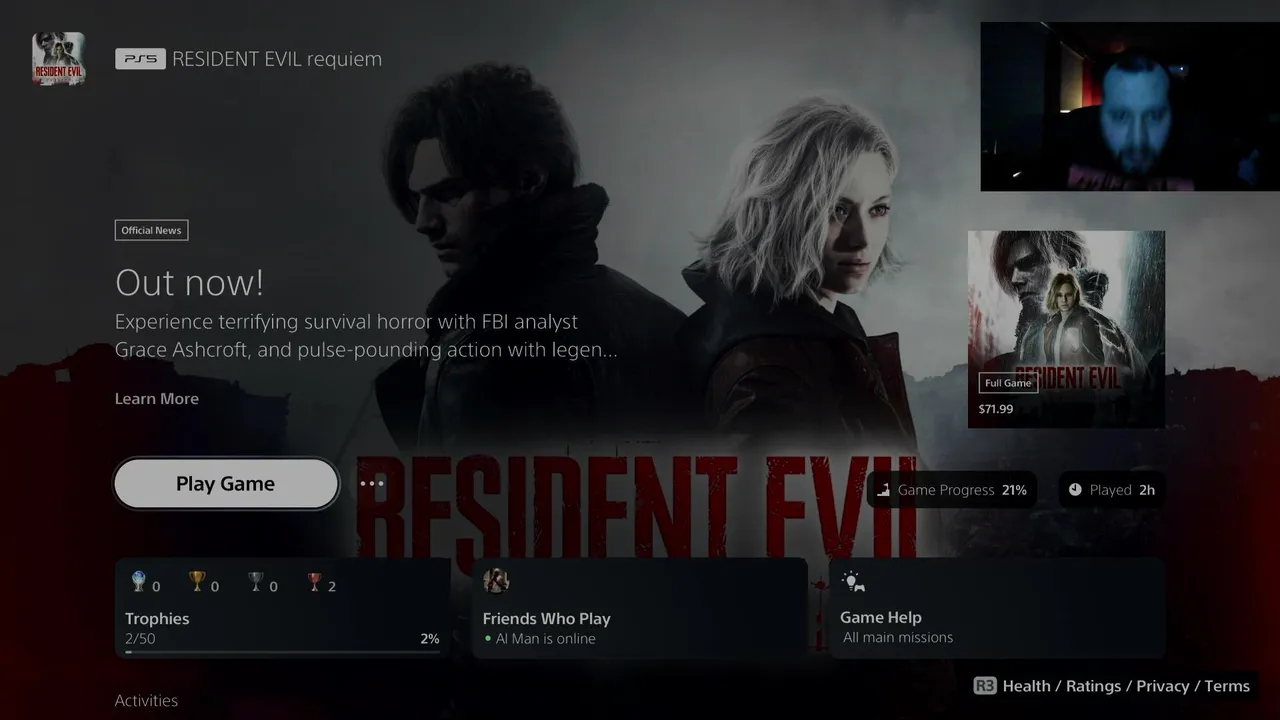Click the Official News tag
The image size is (1280, 720).
151,230
